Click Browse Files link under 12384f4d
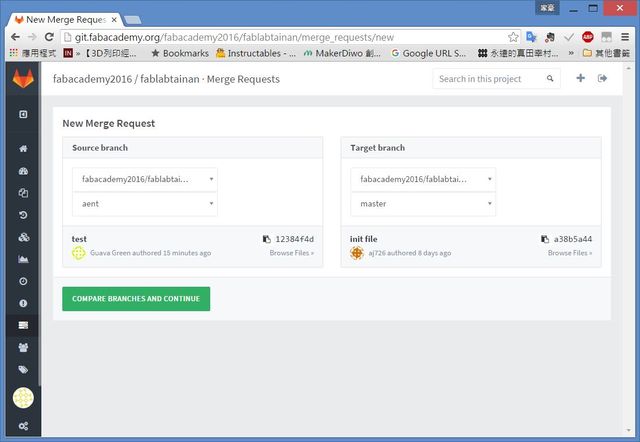 [x=291, y=253]
